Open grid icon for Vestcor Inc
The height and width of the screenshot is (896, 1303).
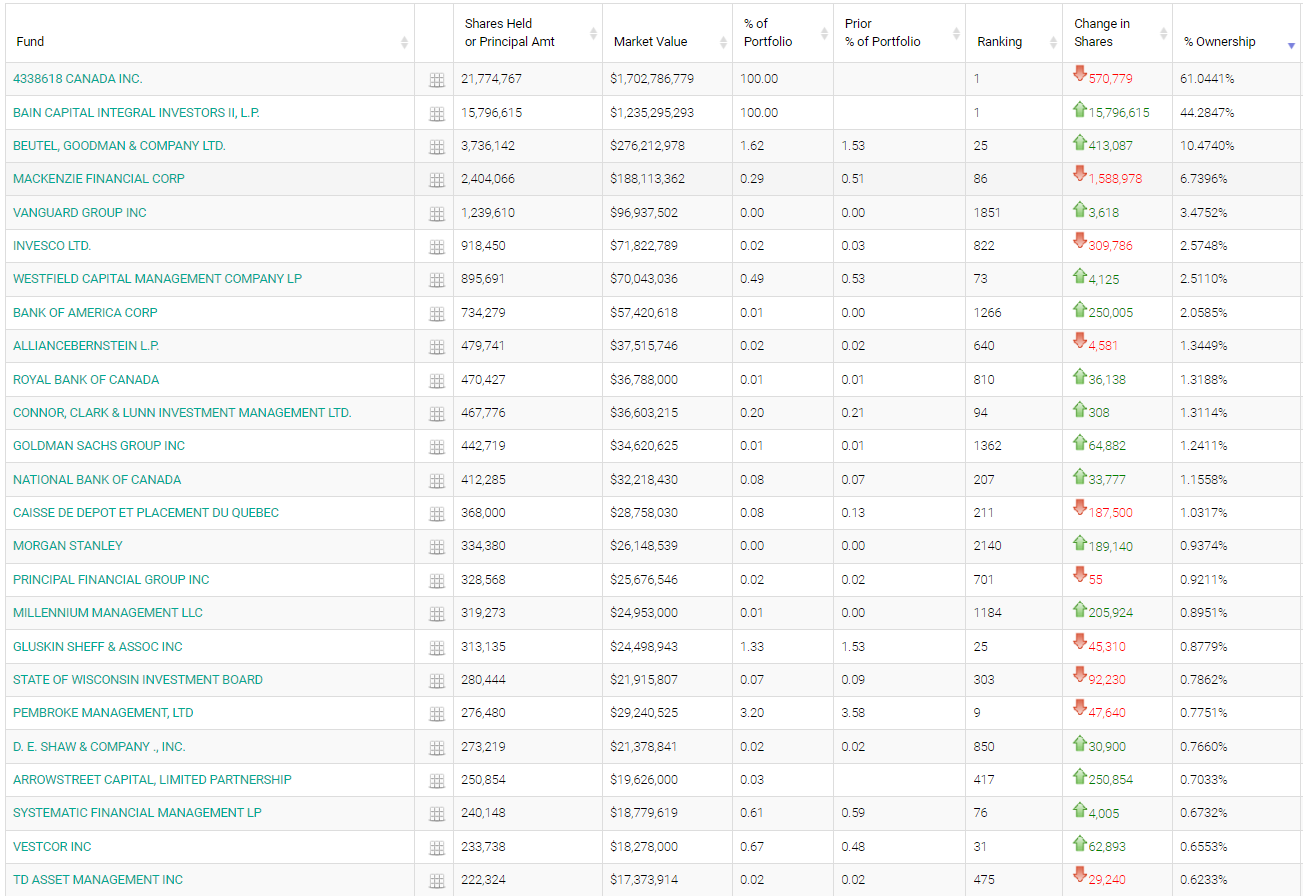(436, 848)
